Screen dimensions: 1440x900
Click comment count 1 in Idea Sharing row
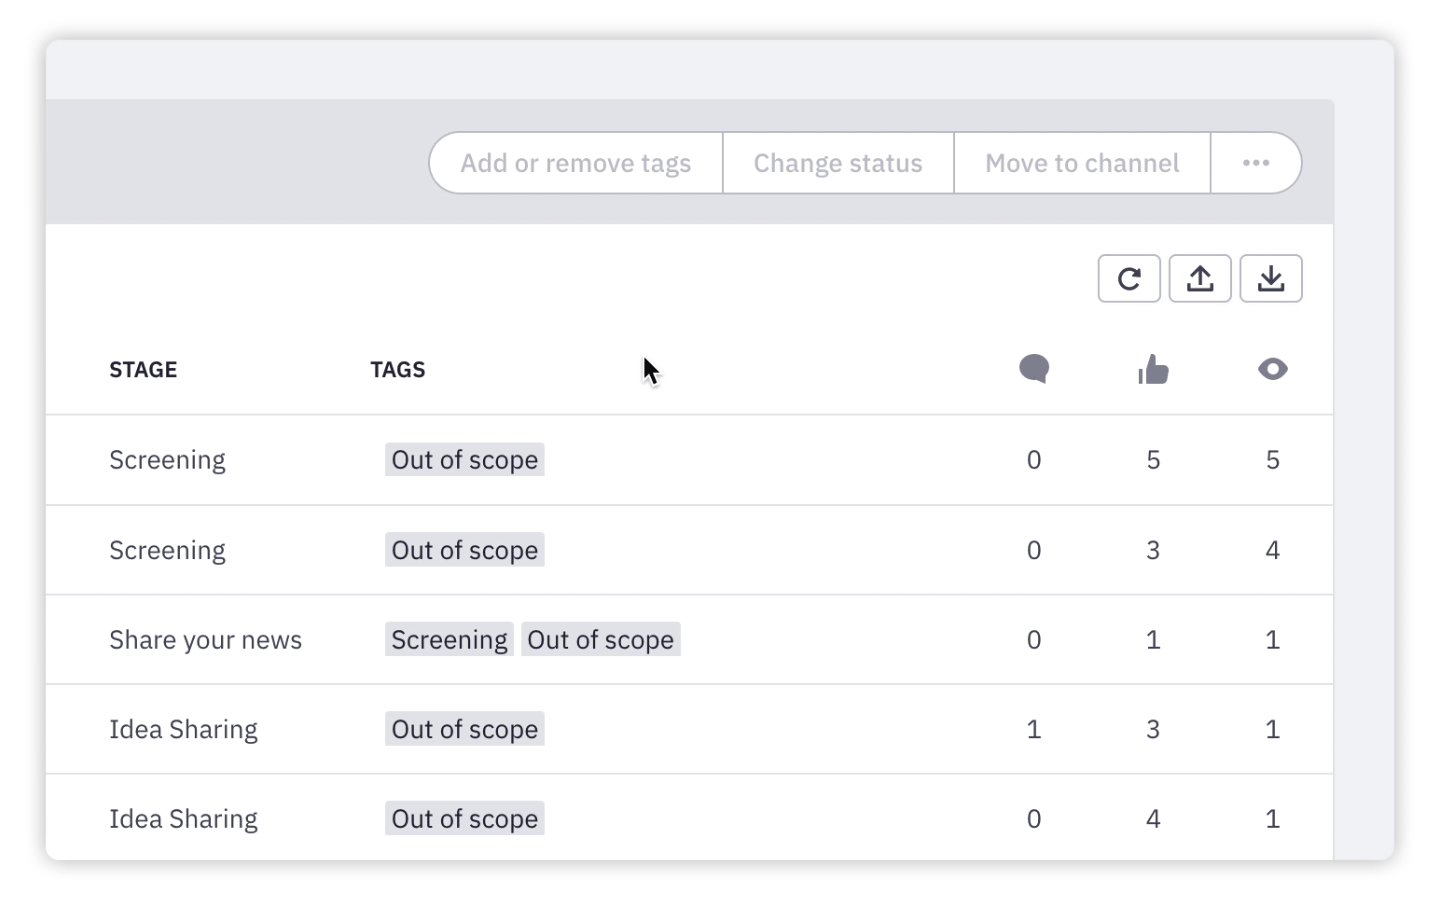(1034, 729)
